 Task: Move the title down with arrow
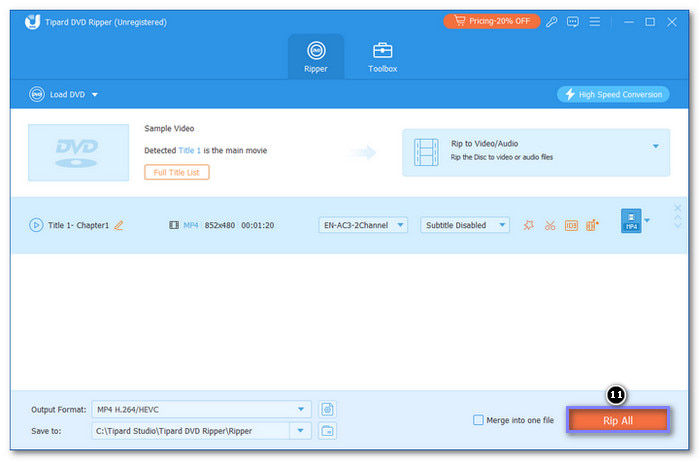678,225
